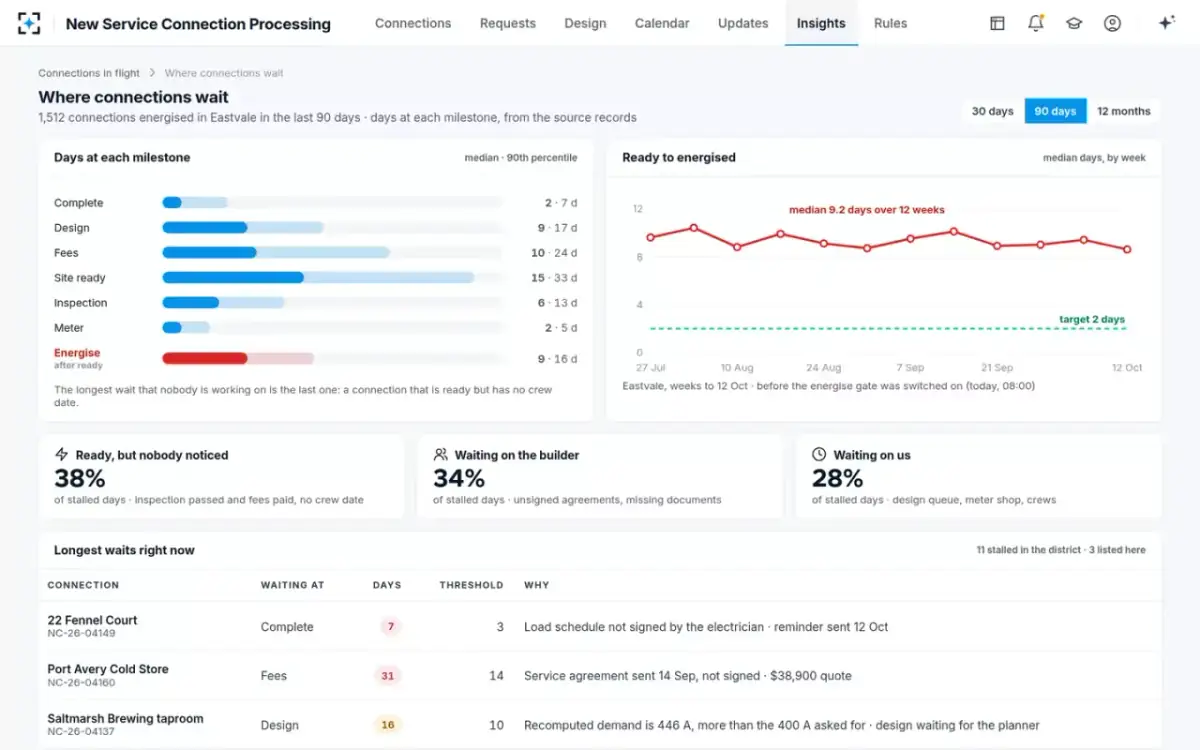Click the Site ready milestone bar
Screen dimensions: 1200x750
[x=332, y=278]
